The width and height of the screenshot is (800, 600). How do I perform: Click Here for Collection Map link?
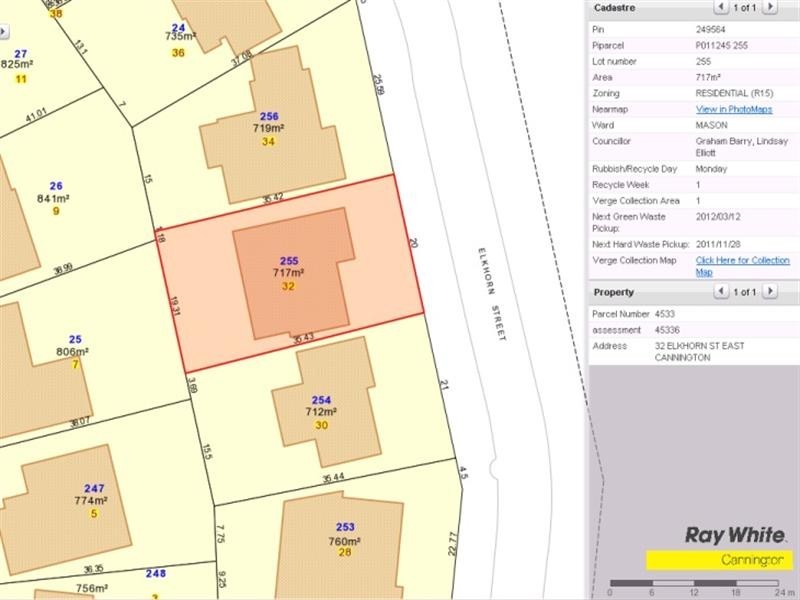(x=742, y=266)
